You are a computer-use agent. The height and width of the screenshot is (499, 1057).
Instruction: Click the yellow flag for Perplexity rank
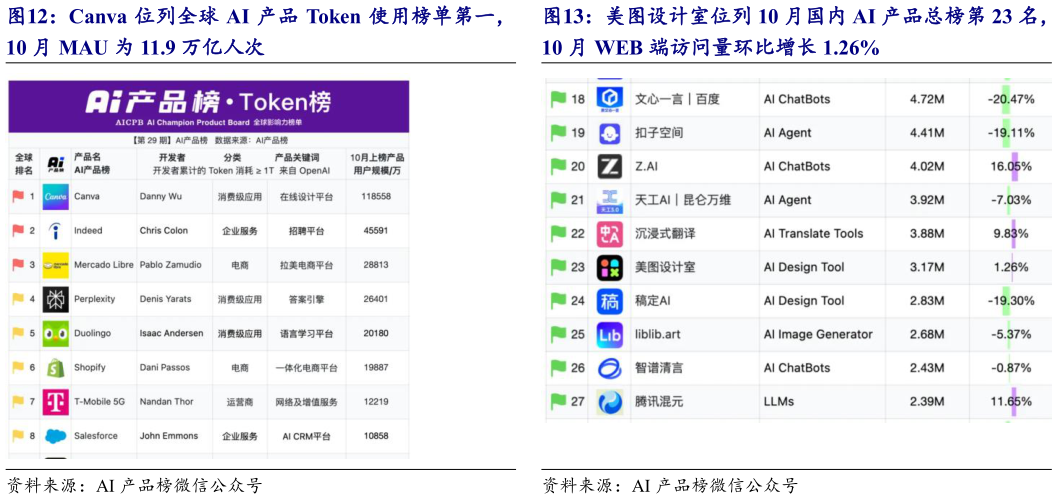click(x=18, y=299)
